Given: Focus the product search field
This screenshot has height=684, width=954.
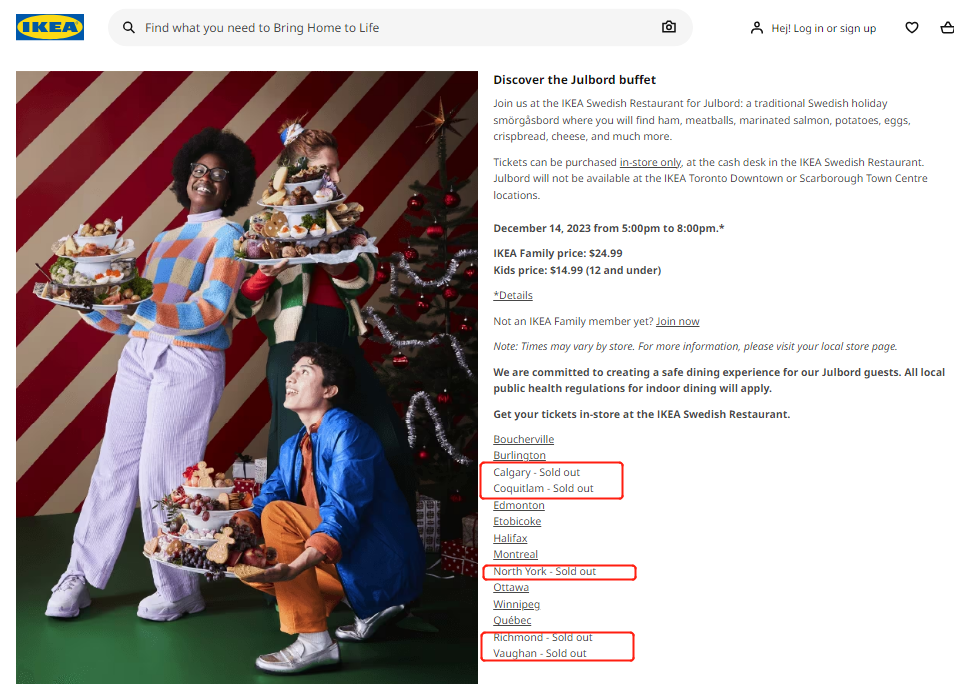Looking at the screenshot, I should coord(400,27).
